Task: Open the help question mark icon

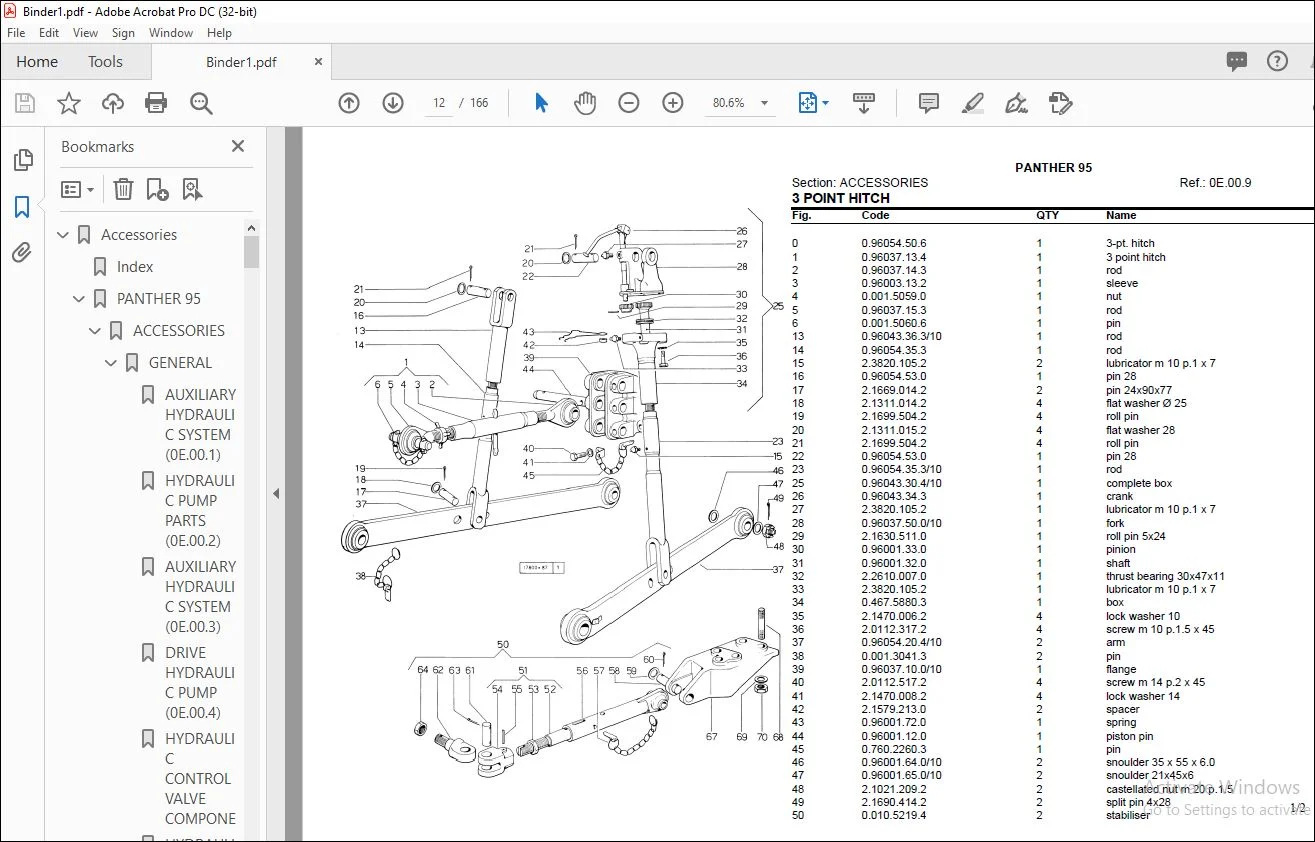Action: (1277, 62)
